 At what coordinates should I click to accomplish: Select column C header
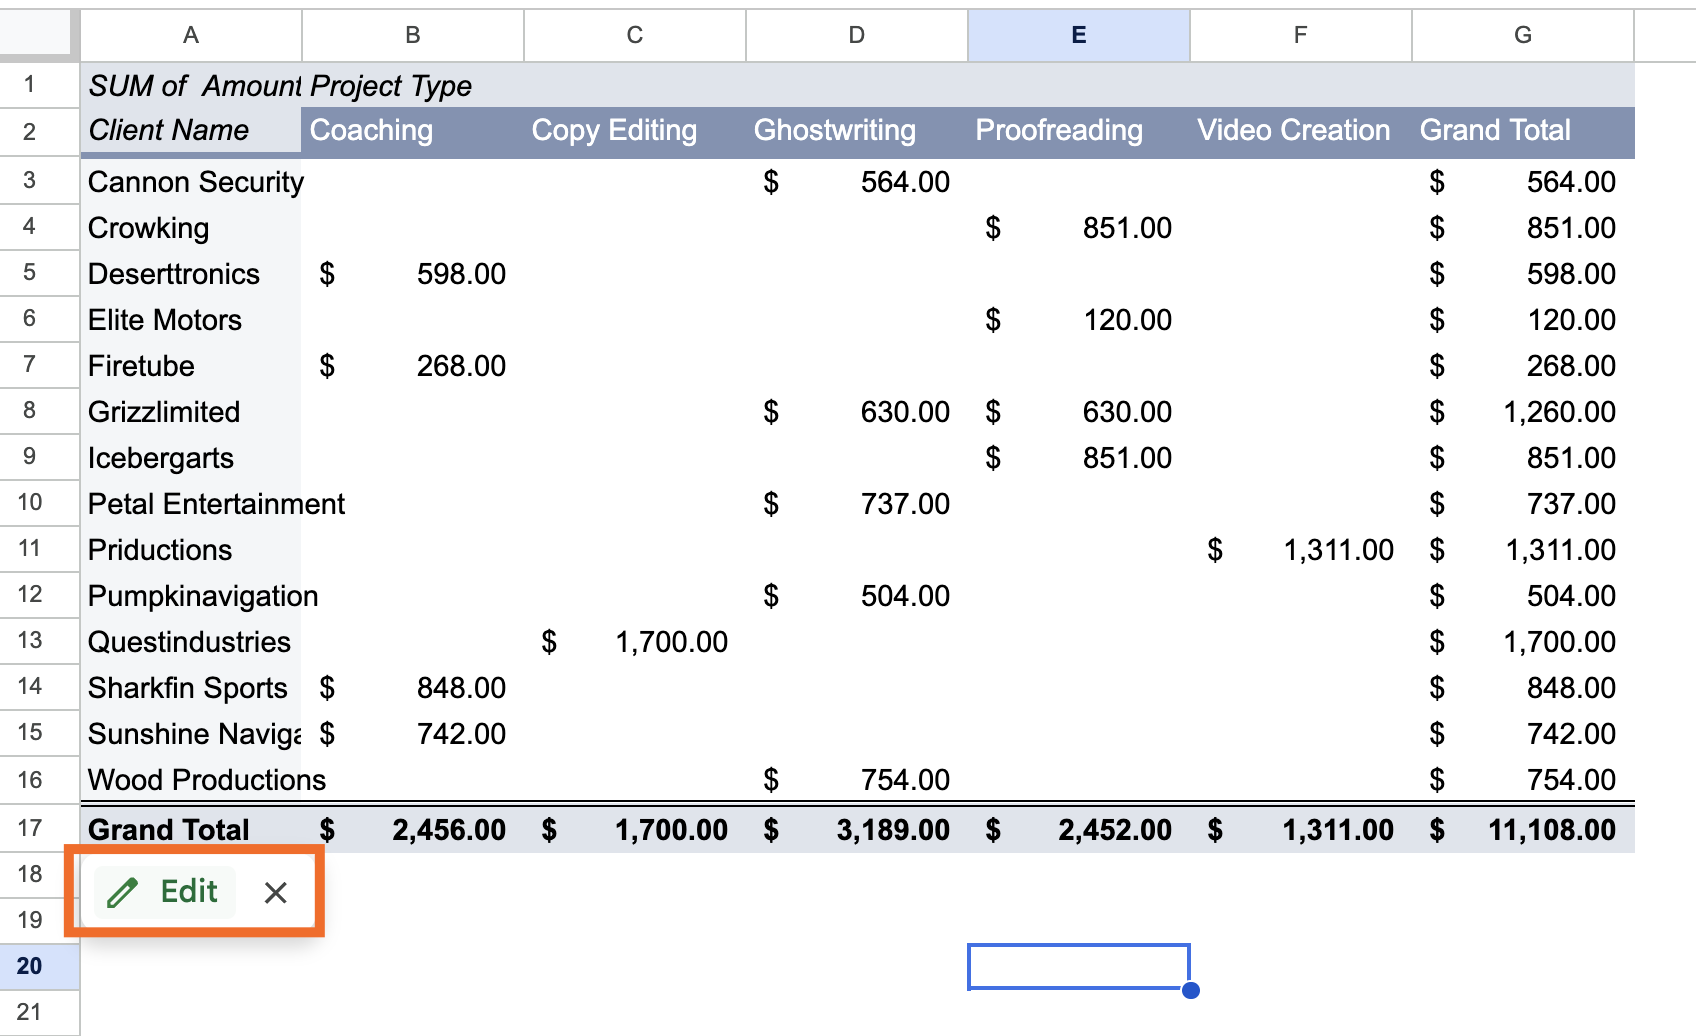point(635,36)
